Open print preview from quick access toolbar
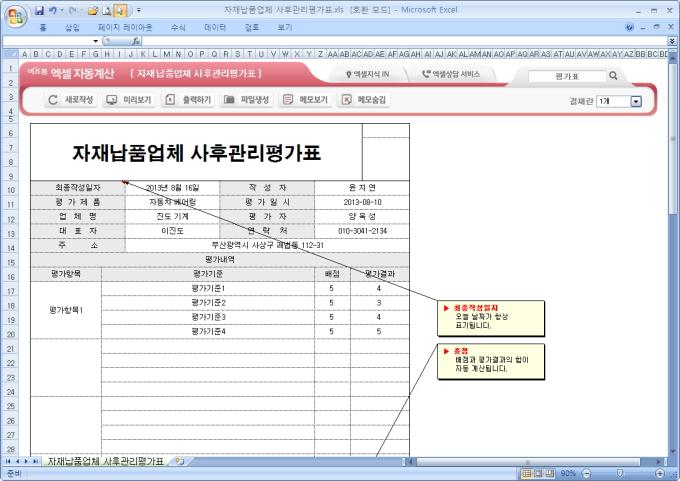 coord(107,10)
